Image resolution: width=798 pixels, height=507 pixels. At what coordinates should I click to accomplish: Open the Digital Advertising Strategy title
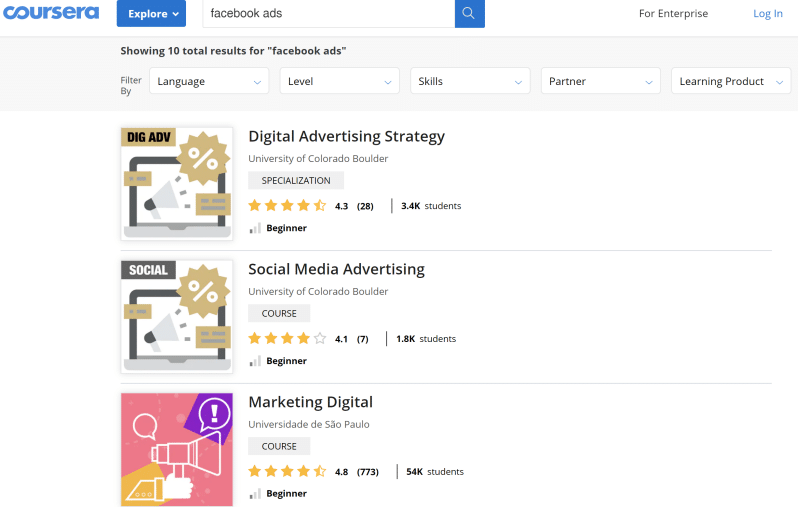tap(346, 136)
